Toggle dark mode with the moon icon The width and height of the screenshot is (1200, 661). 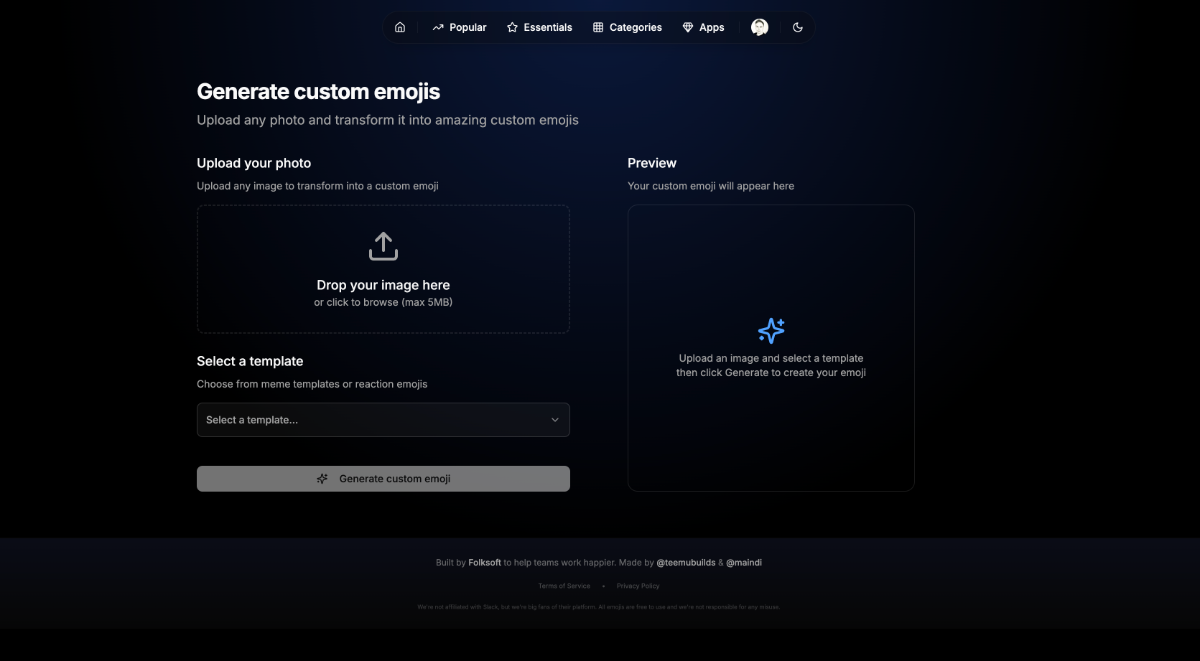point(798,28)
